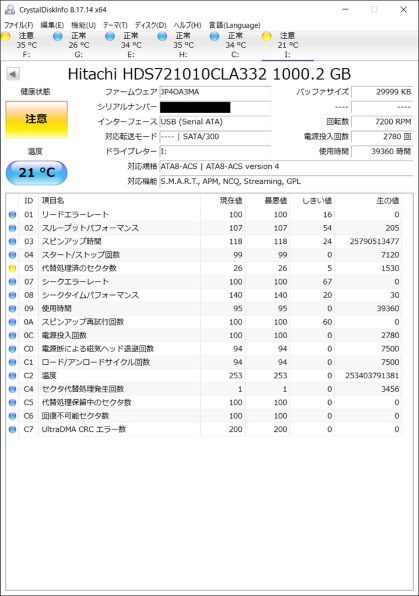Image resolution: width=419 pixels, height=596 pixels.
Task: Click raw value 253403791381
Action: click(372, 376)
